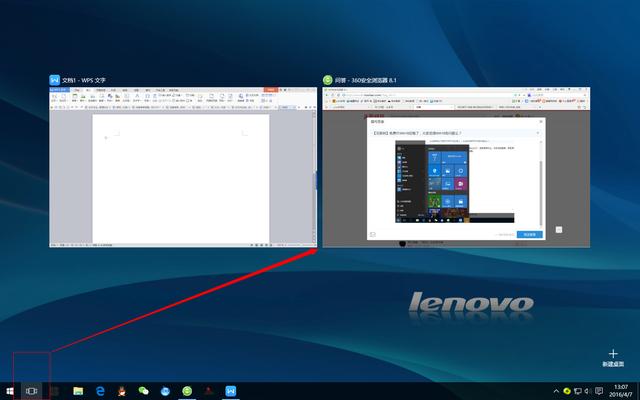
Task: Open the Action Center notifications icon
Action: (599, 391)
